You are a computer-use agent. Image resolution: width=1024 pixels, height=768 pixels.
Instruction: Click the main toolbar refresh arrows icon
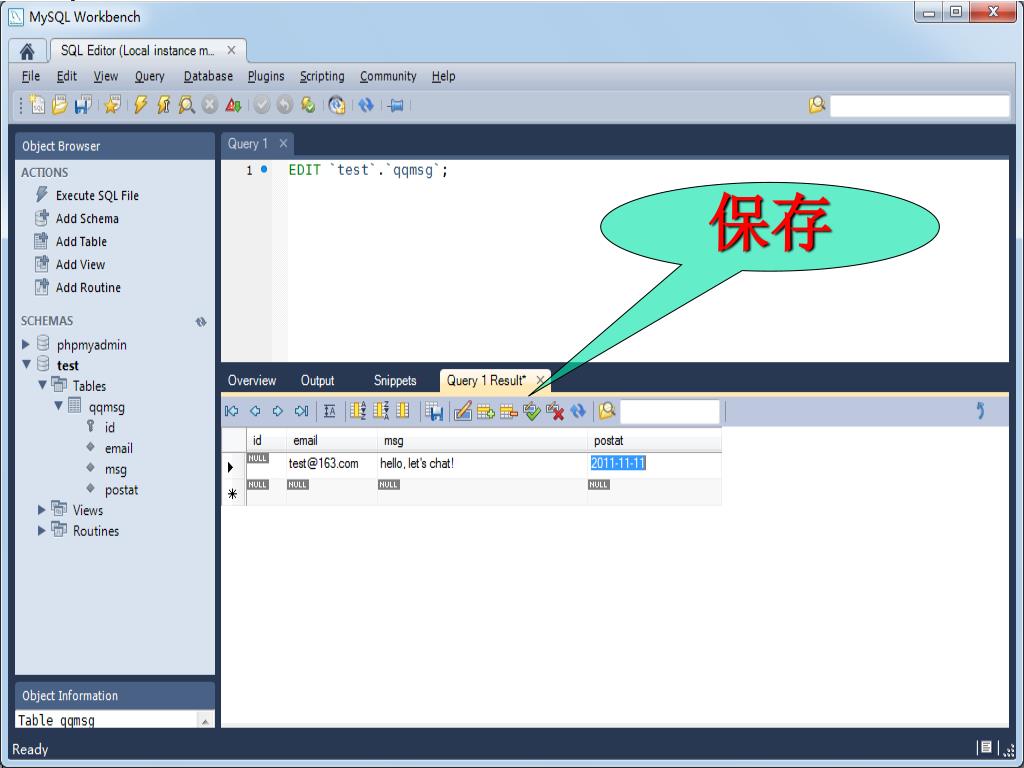tap(366, 104)
